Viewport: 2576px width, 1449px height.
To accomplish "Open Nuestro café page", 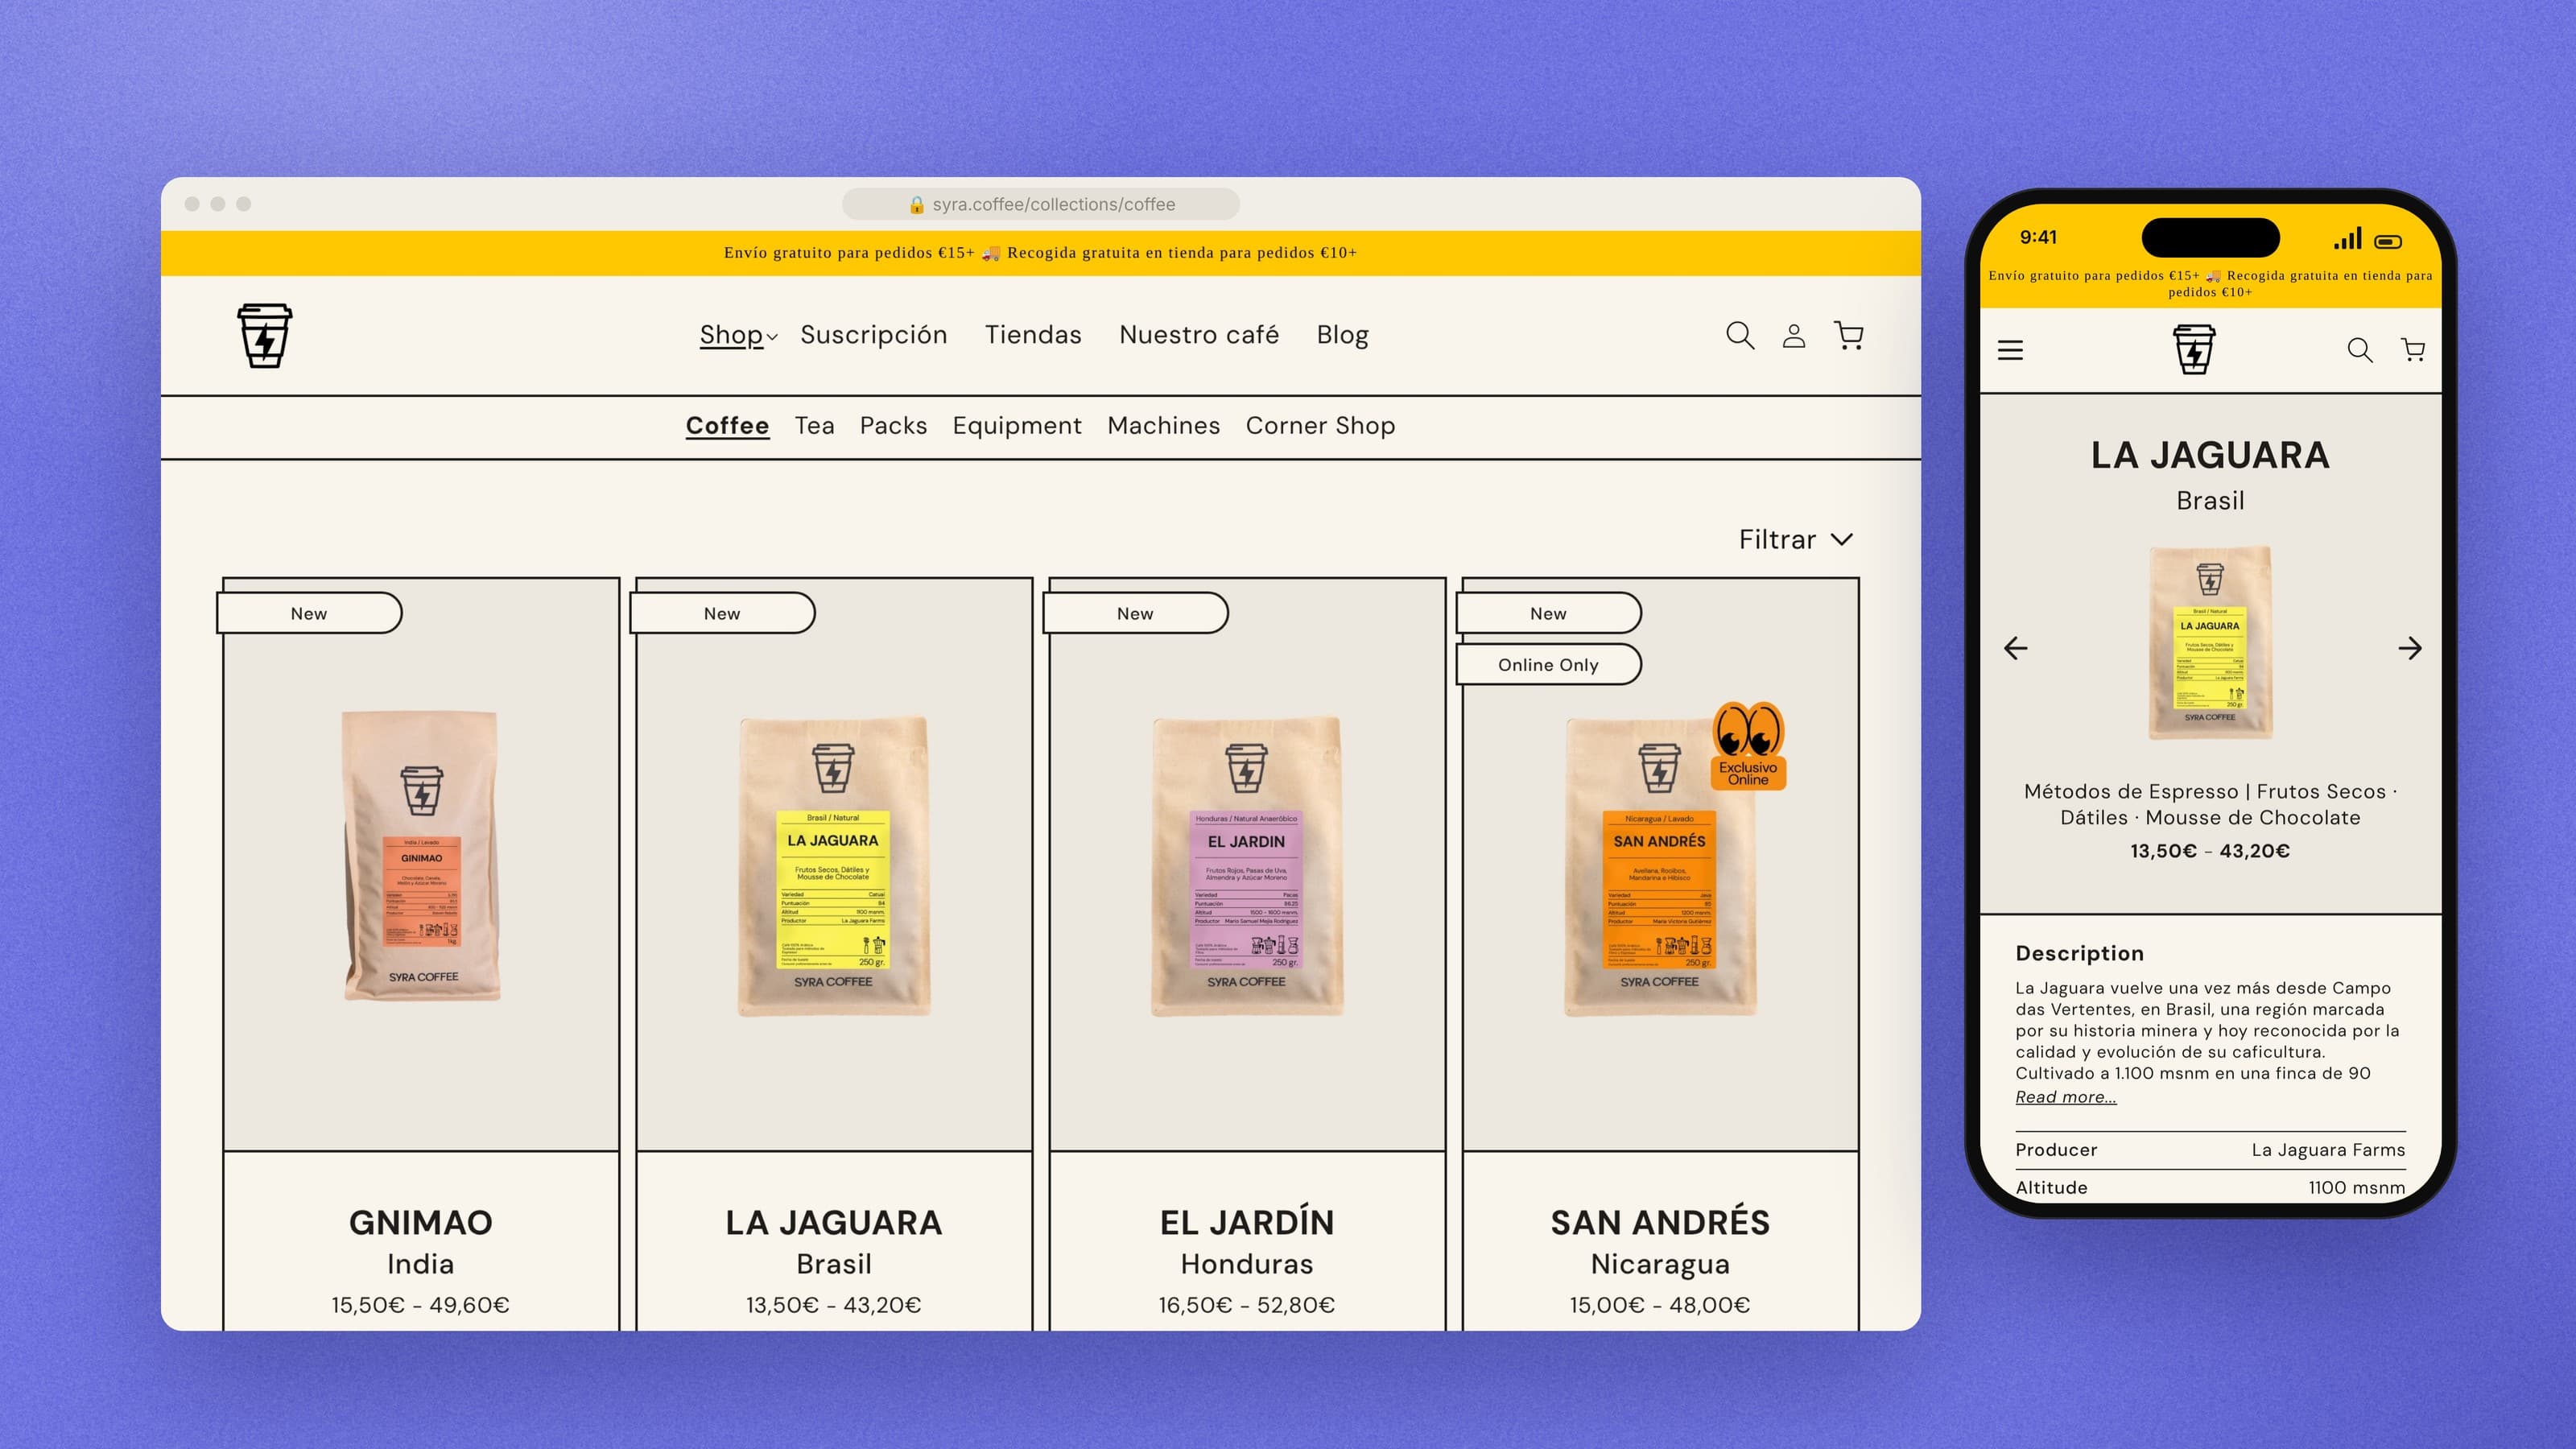I will [x=1199, y=335].
